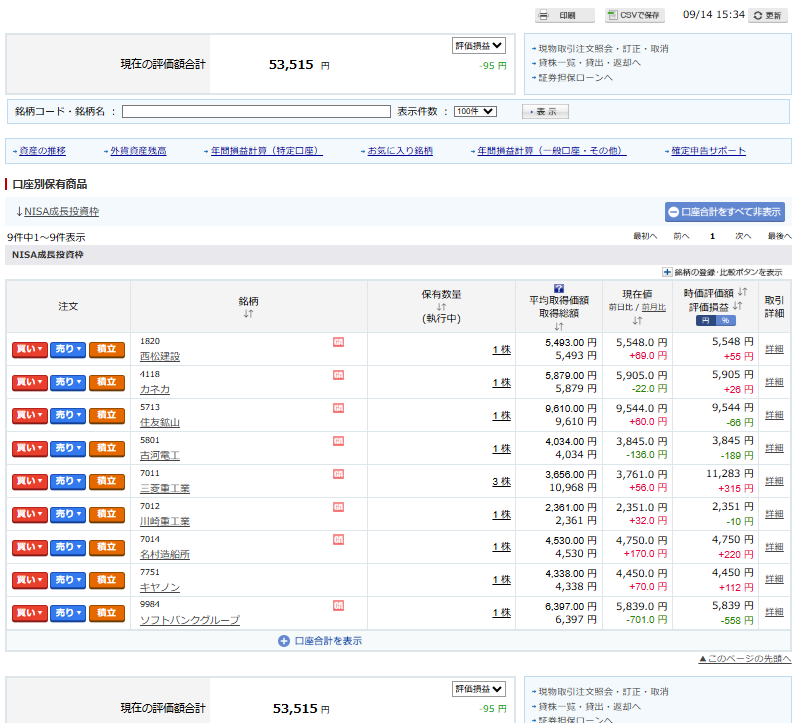Screen dimensions: 799x723
Task: Open 詳細 link for 名村造船所
Action: [774, 547]
